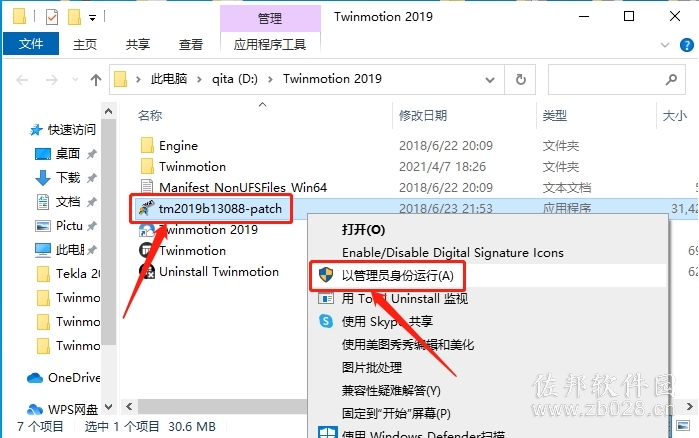Open the quick access toolbar customize arrow
Viewport: 699px width, 438px height.
(x=92, y=18)
